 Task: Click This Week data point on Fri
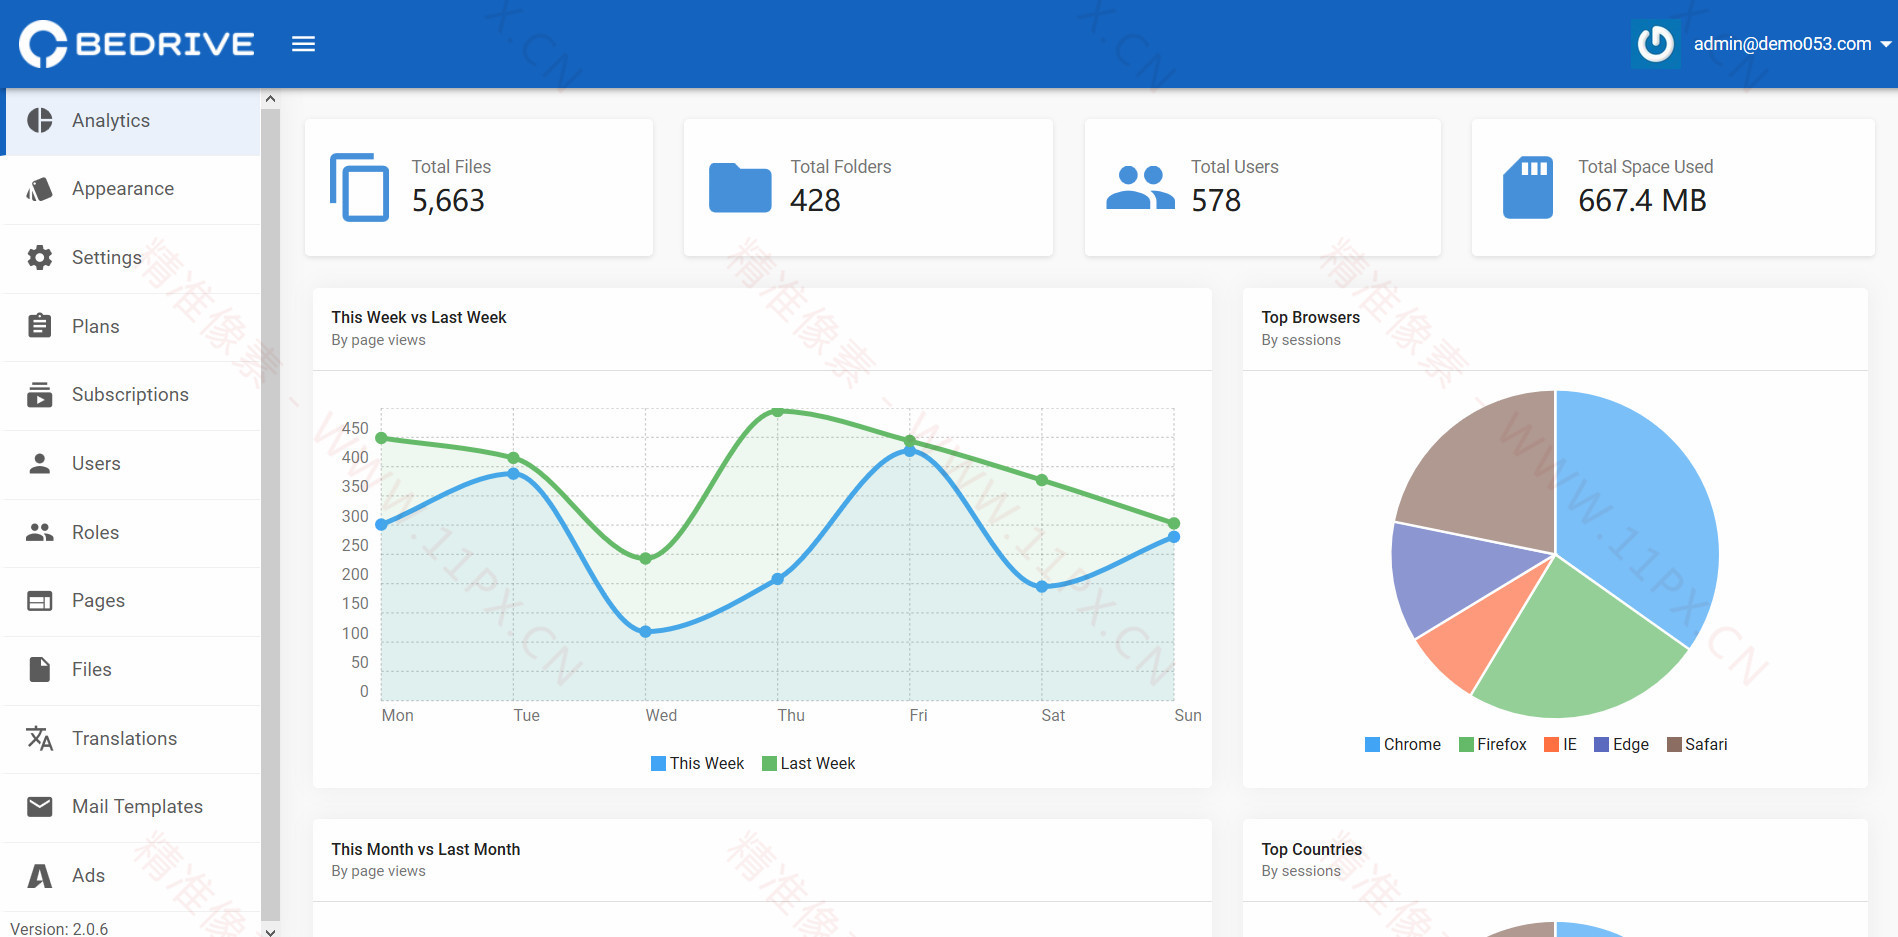(909, 451)
